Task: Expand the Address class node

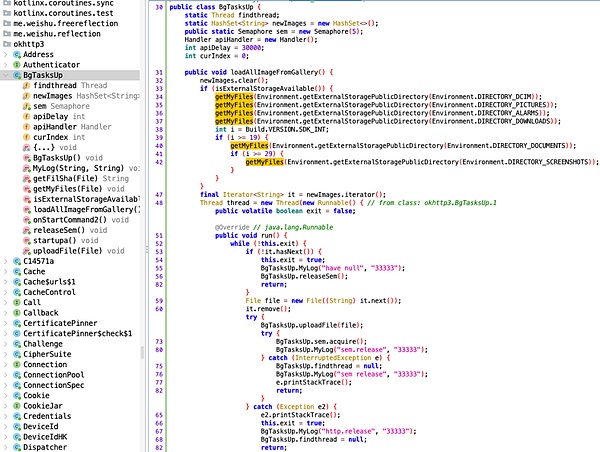Action: [x=5, y=54]
